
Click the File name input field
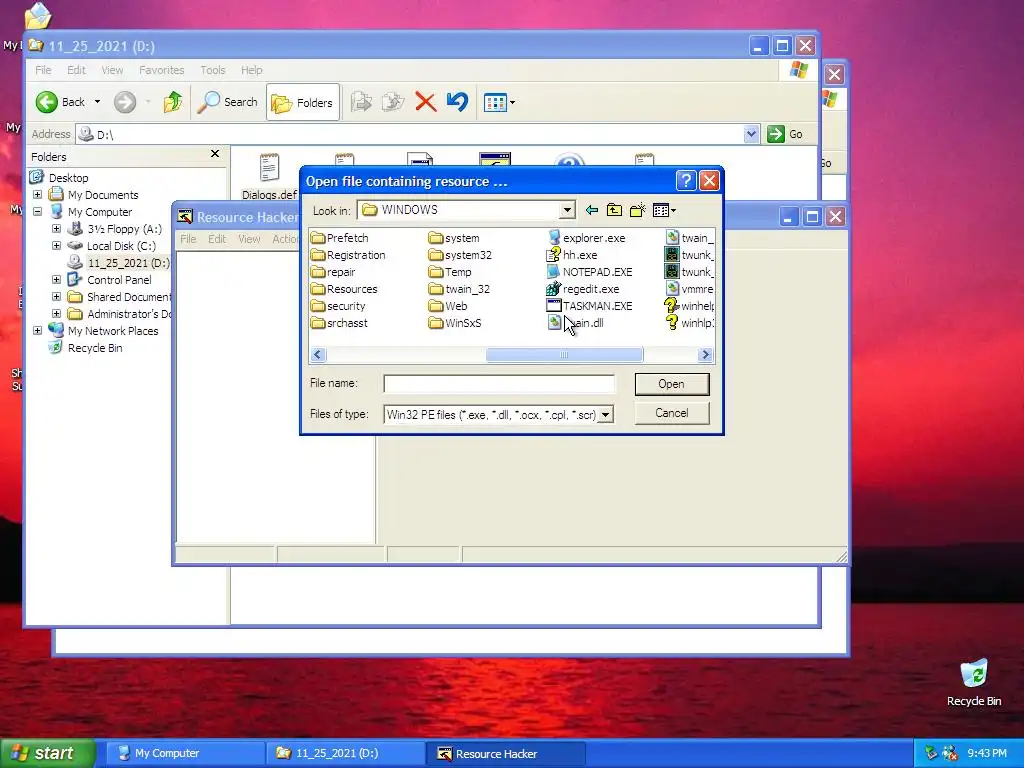coord(499,384)
